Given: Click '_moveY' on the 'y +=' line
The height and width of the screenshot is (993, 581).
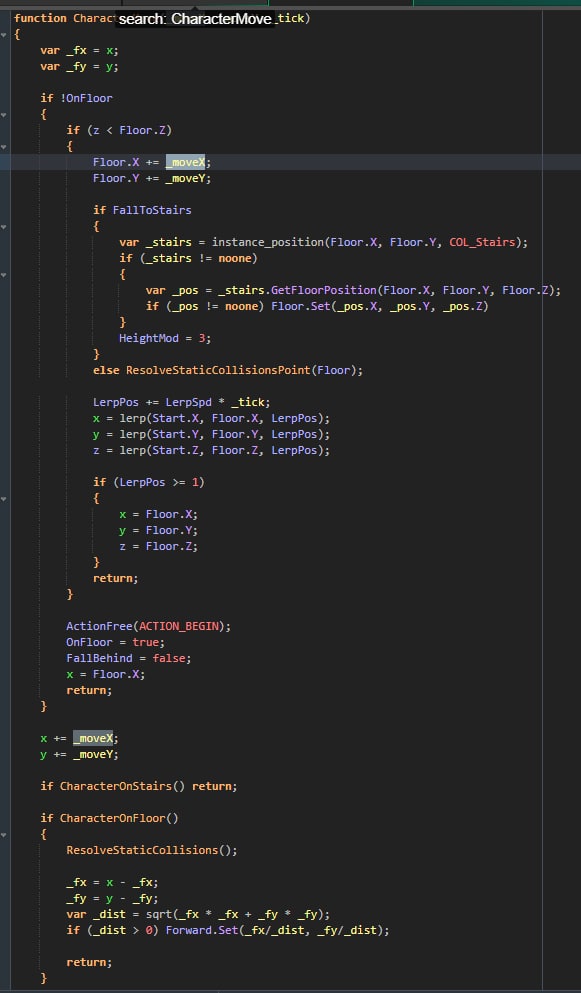Looking at the screenshot, I should click(x=93, y=754).
